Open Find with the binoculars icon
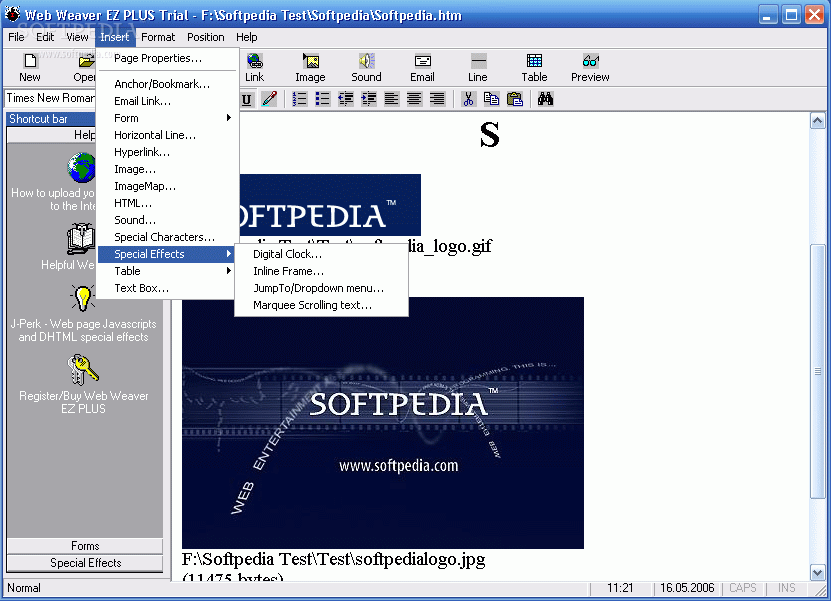This screenshot has width=831, height=601. coord(545,99)
